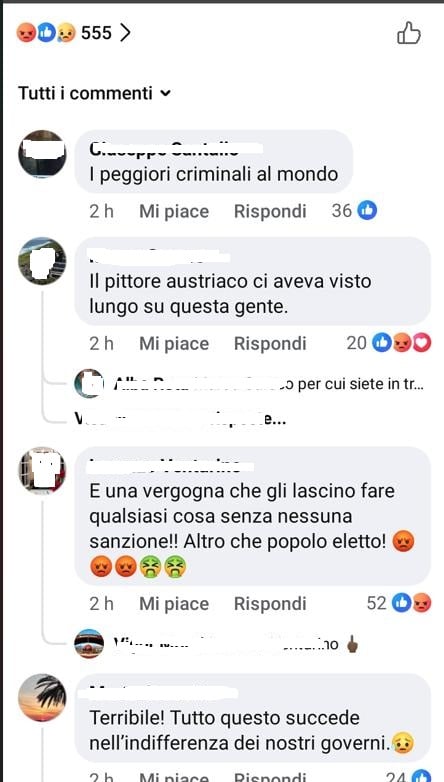Like the 'I peggiori criminali al mondo' comment

coord(174,211)
